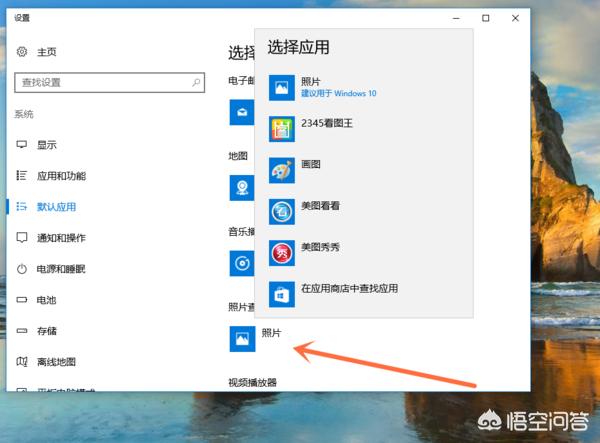Viewport: 600px width, 443px height.
Task: Click the 主页 label
Action: pyautogui.click(x=47, y=52)
